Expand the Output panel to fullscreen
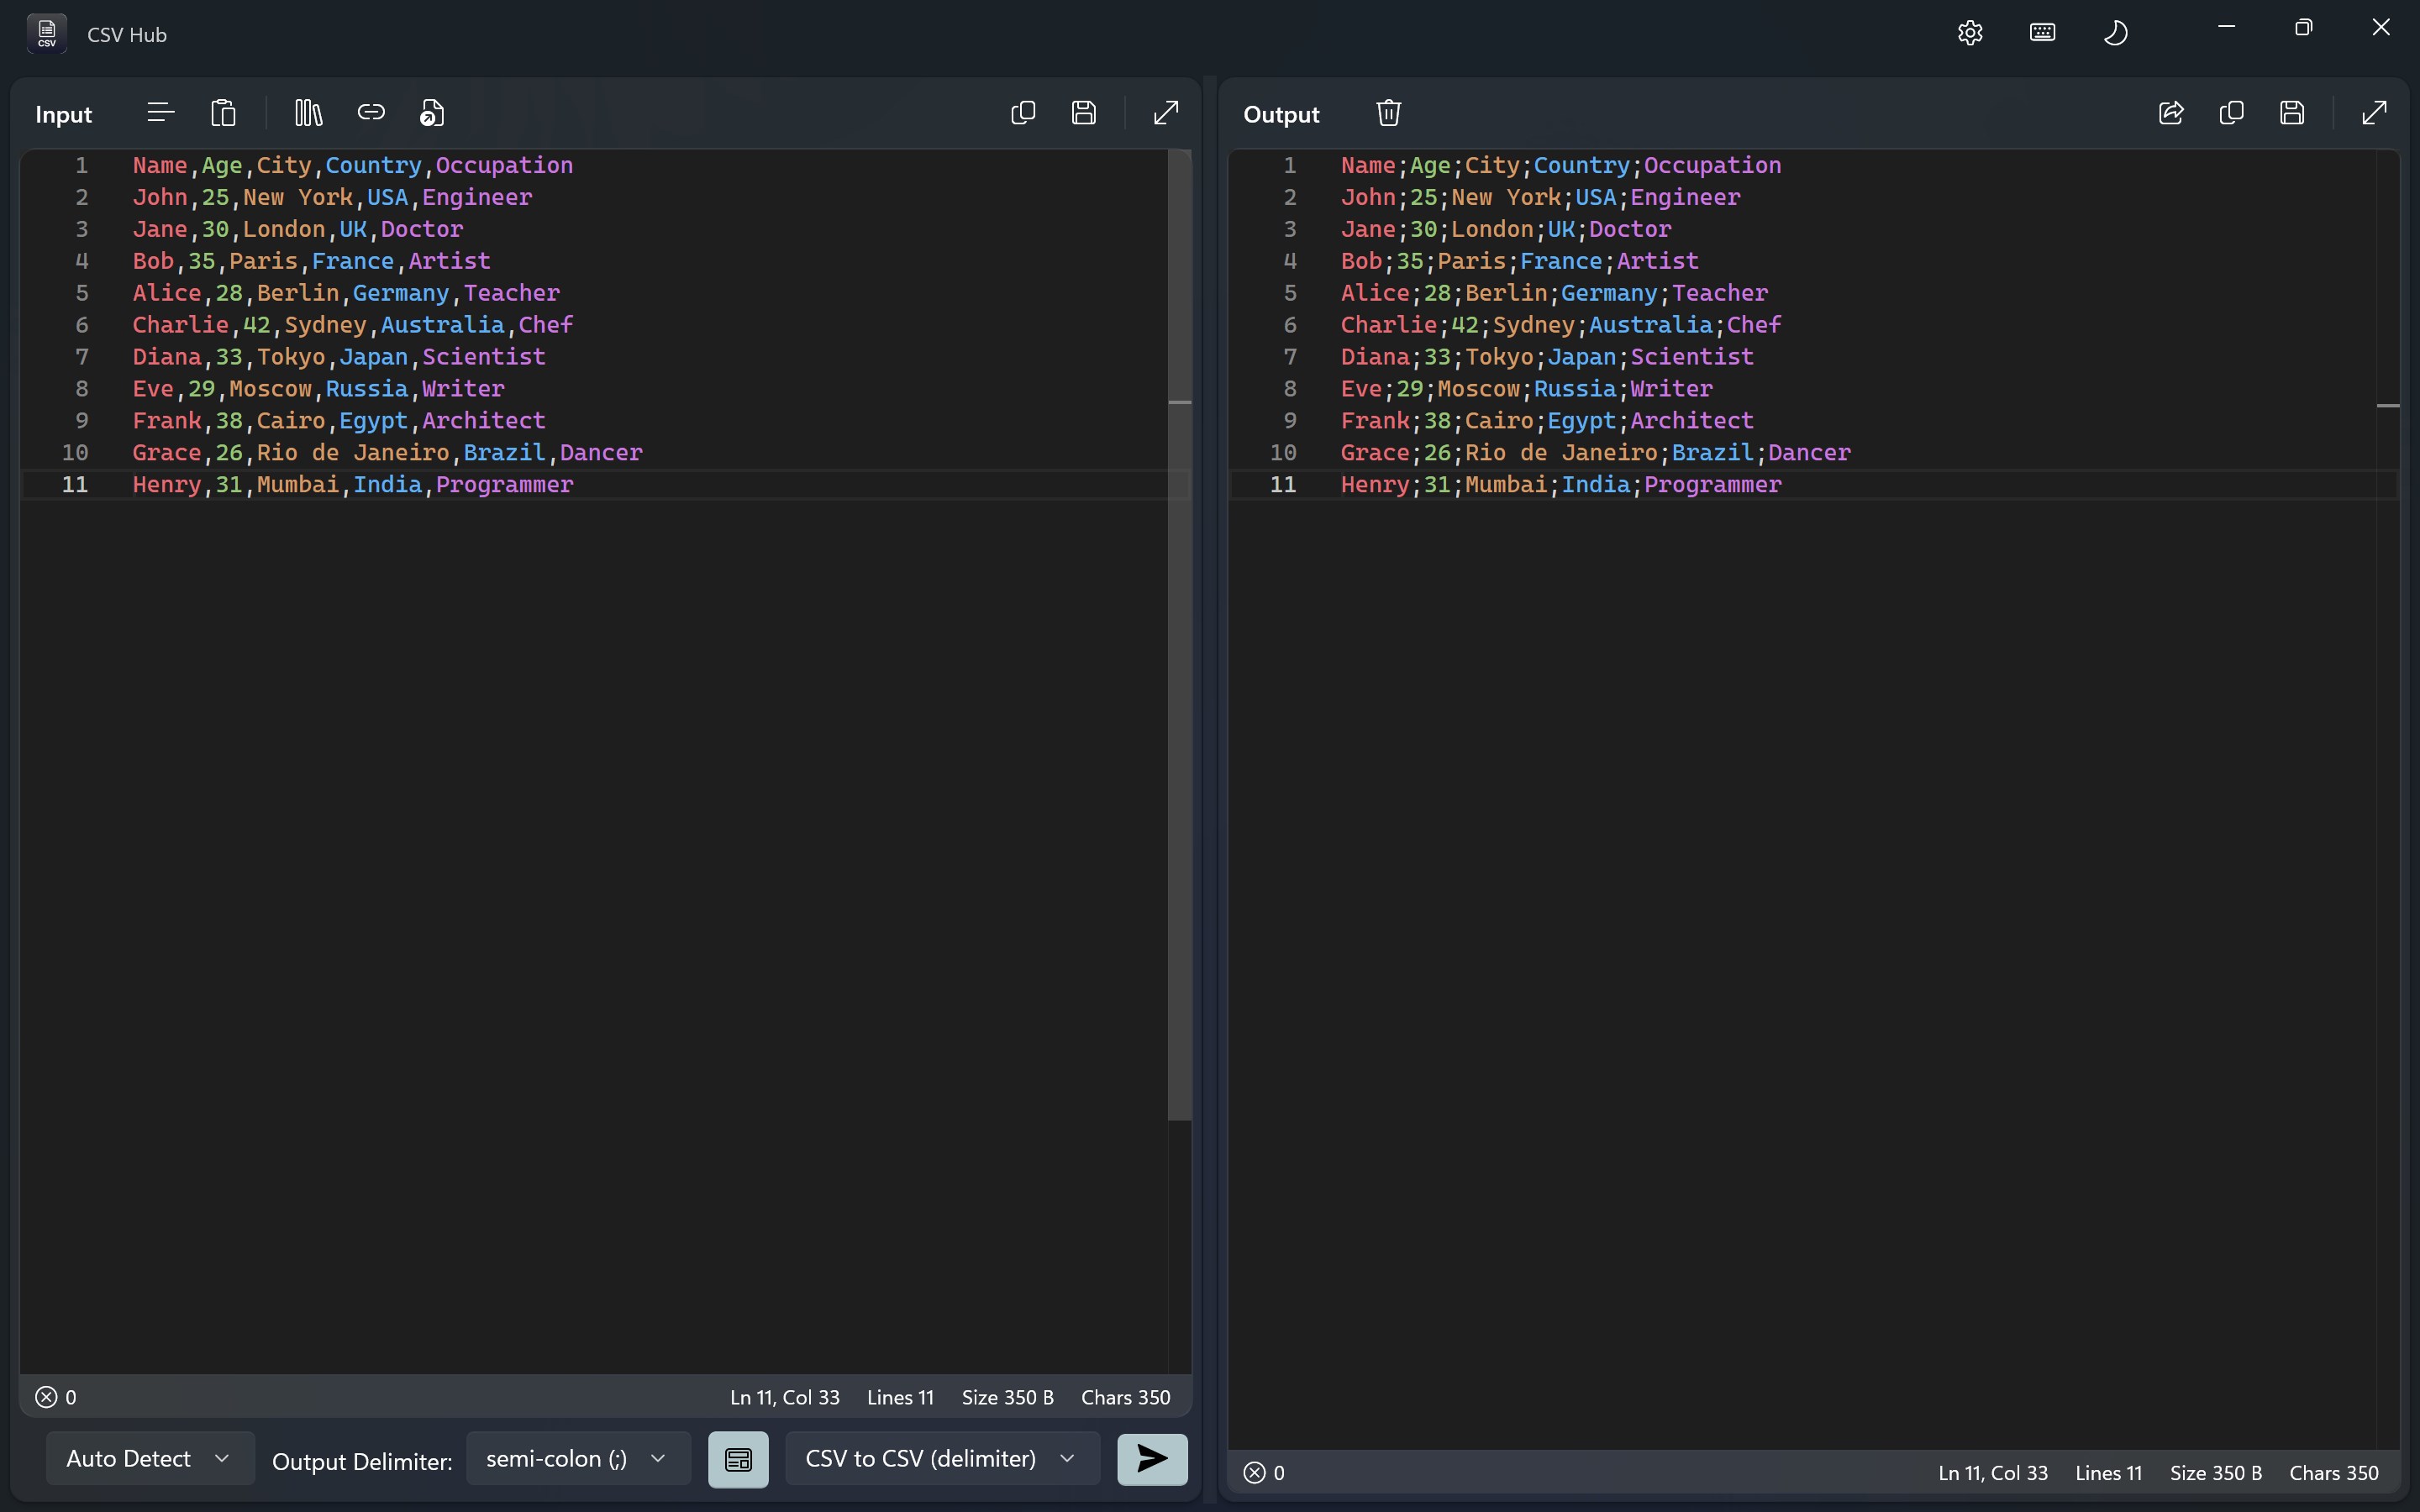The image size is (2420, 1512). click(2374, 113)
